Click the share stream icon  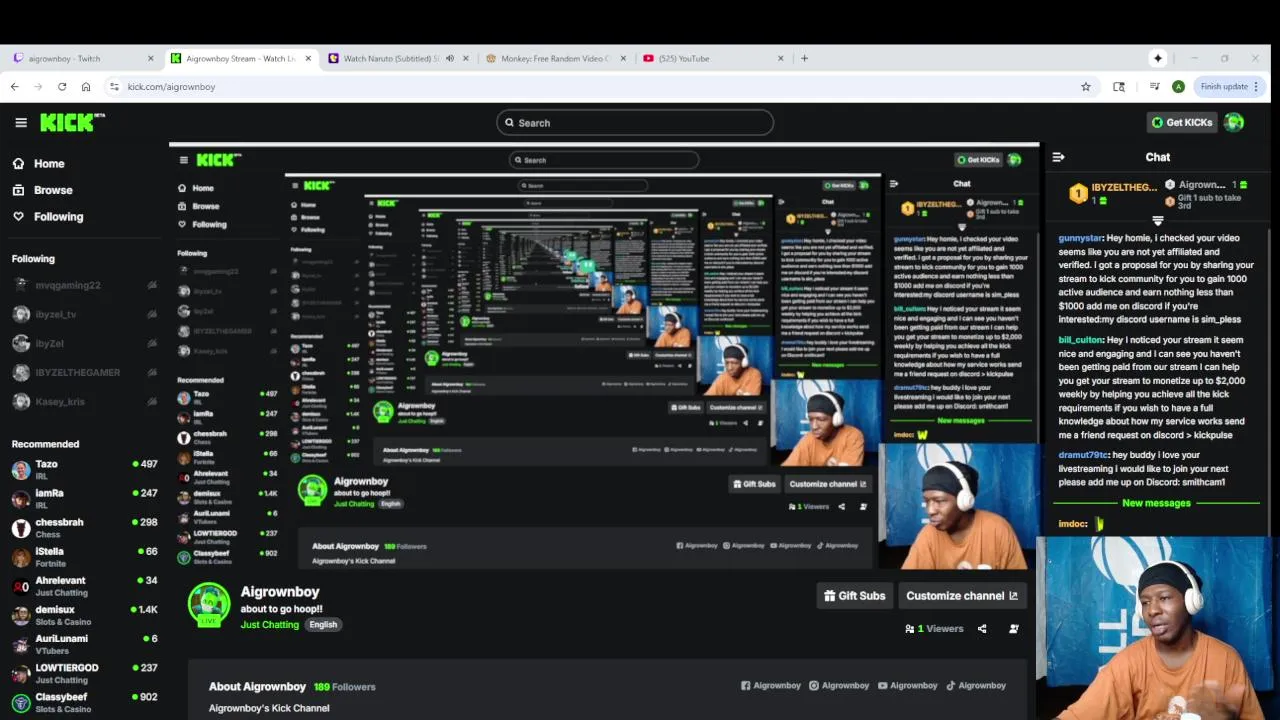point(982,629)
